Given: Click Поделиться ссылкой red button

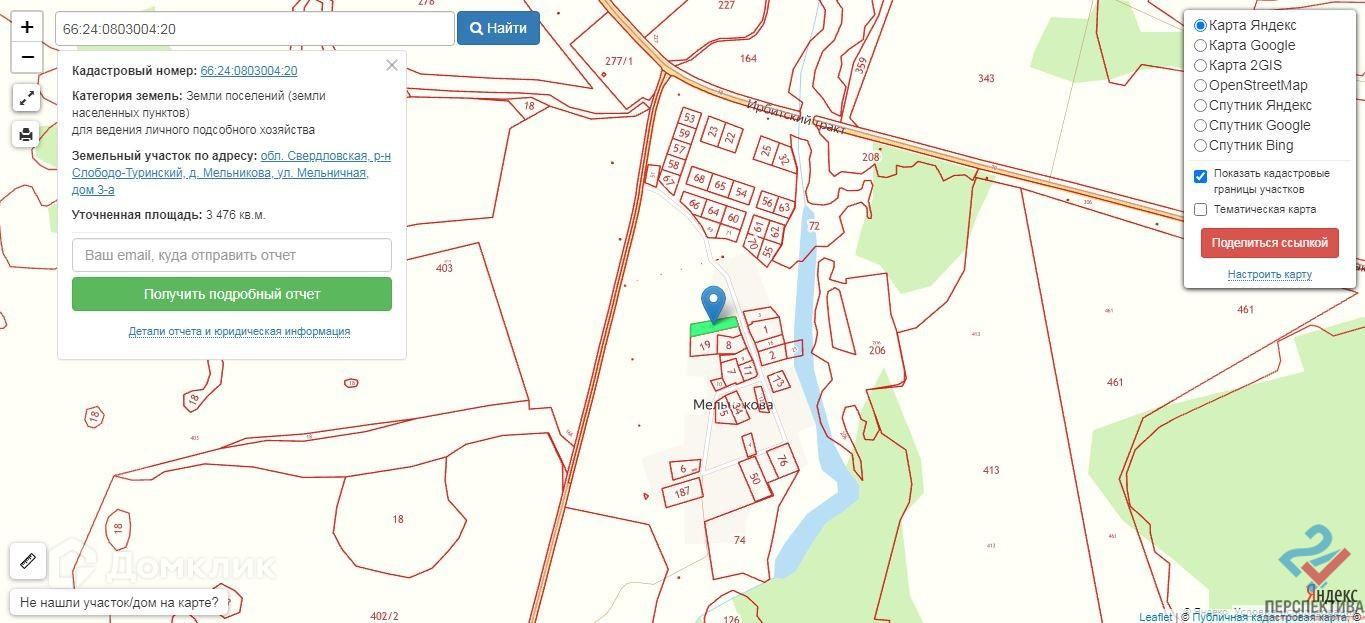Looking at the screenshot, I should click(x=1269, y=243).
